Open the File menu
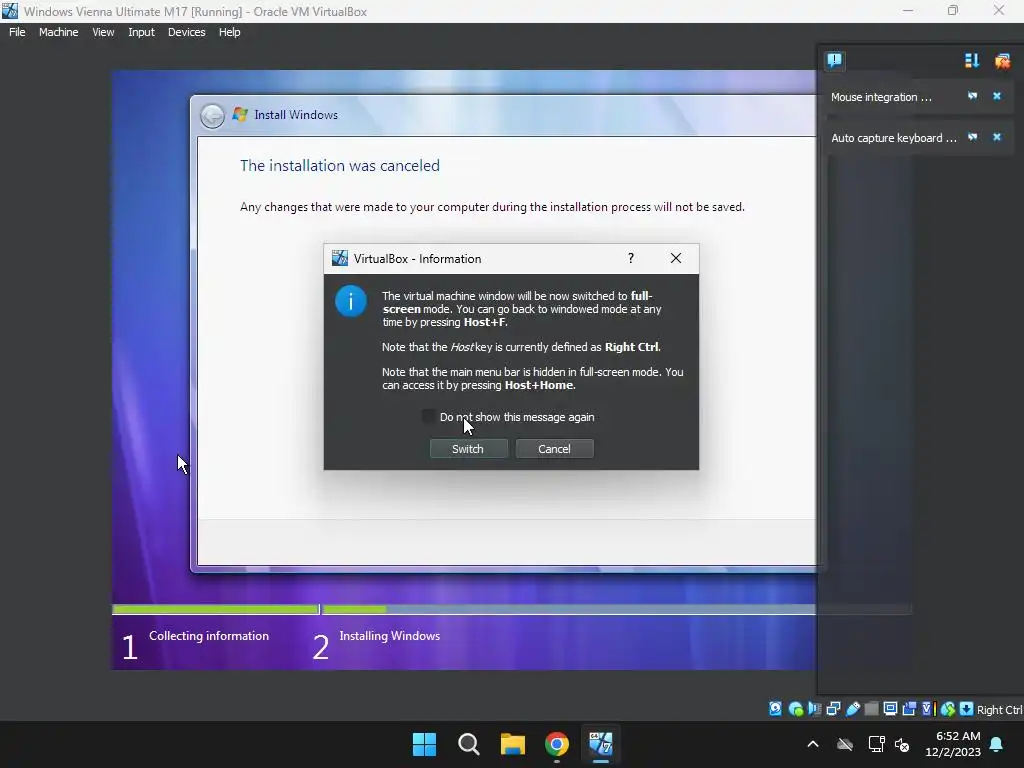 pos(17,32)
